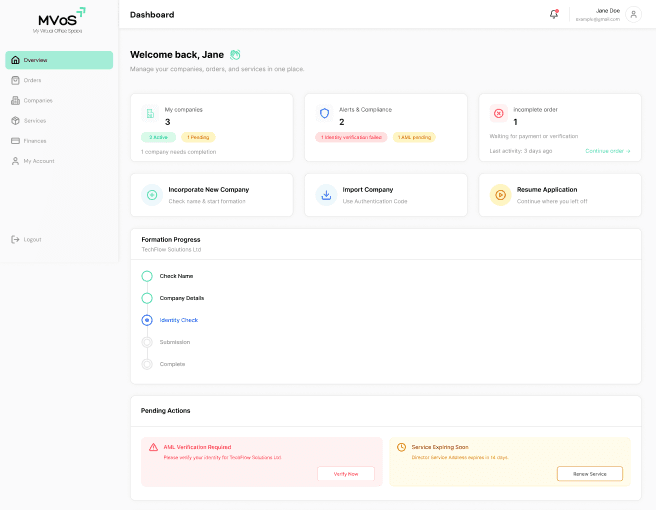This screenshot has width=656, height=510.
Task: Click the TechFlow Solutions Ltd subtitle
Action: coord(171,250)
